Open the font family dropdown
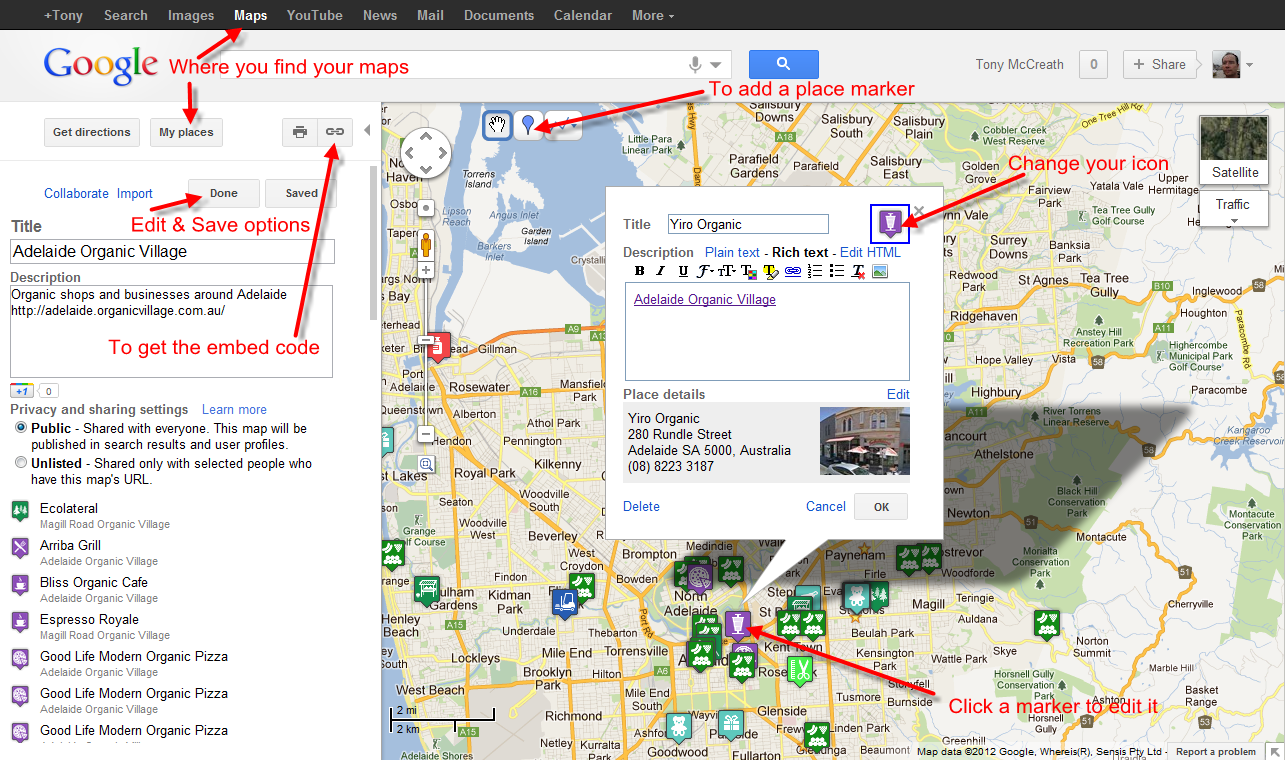 (706, 271)
